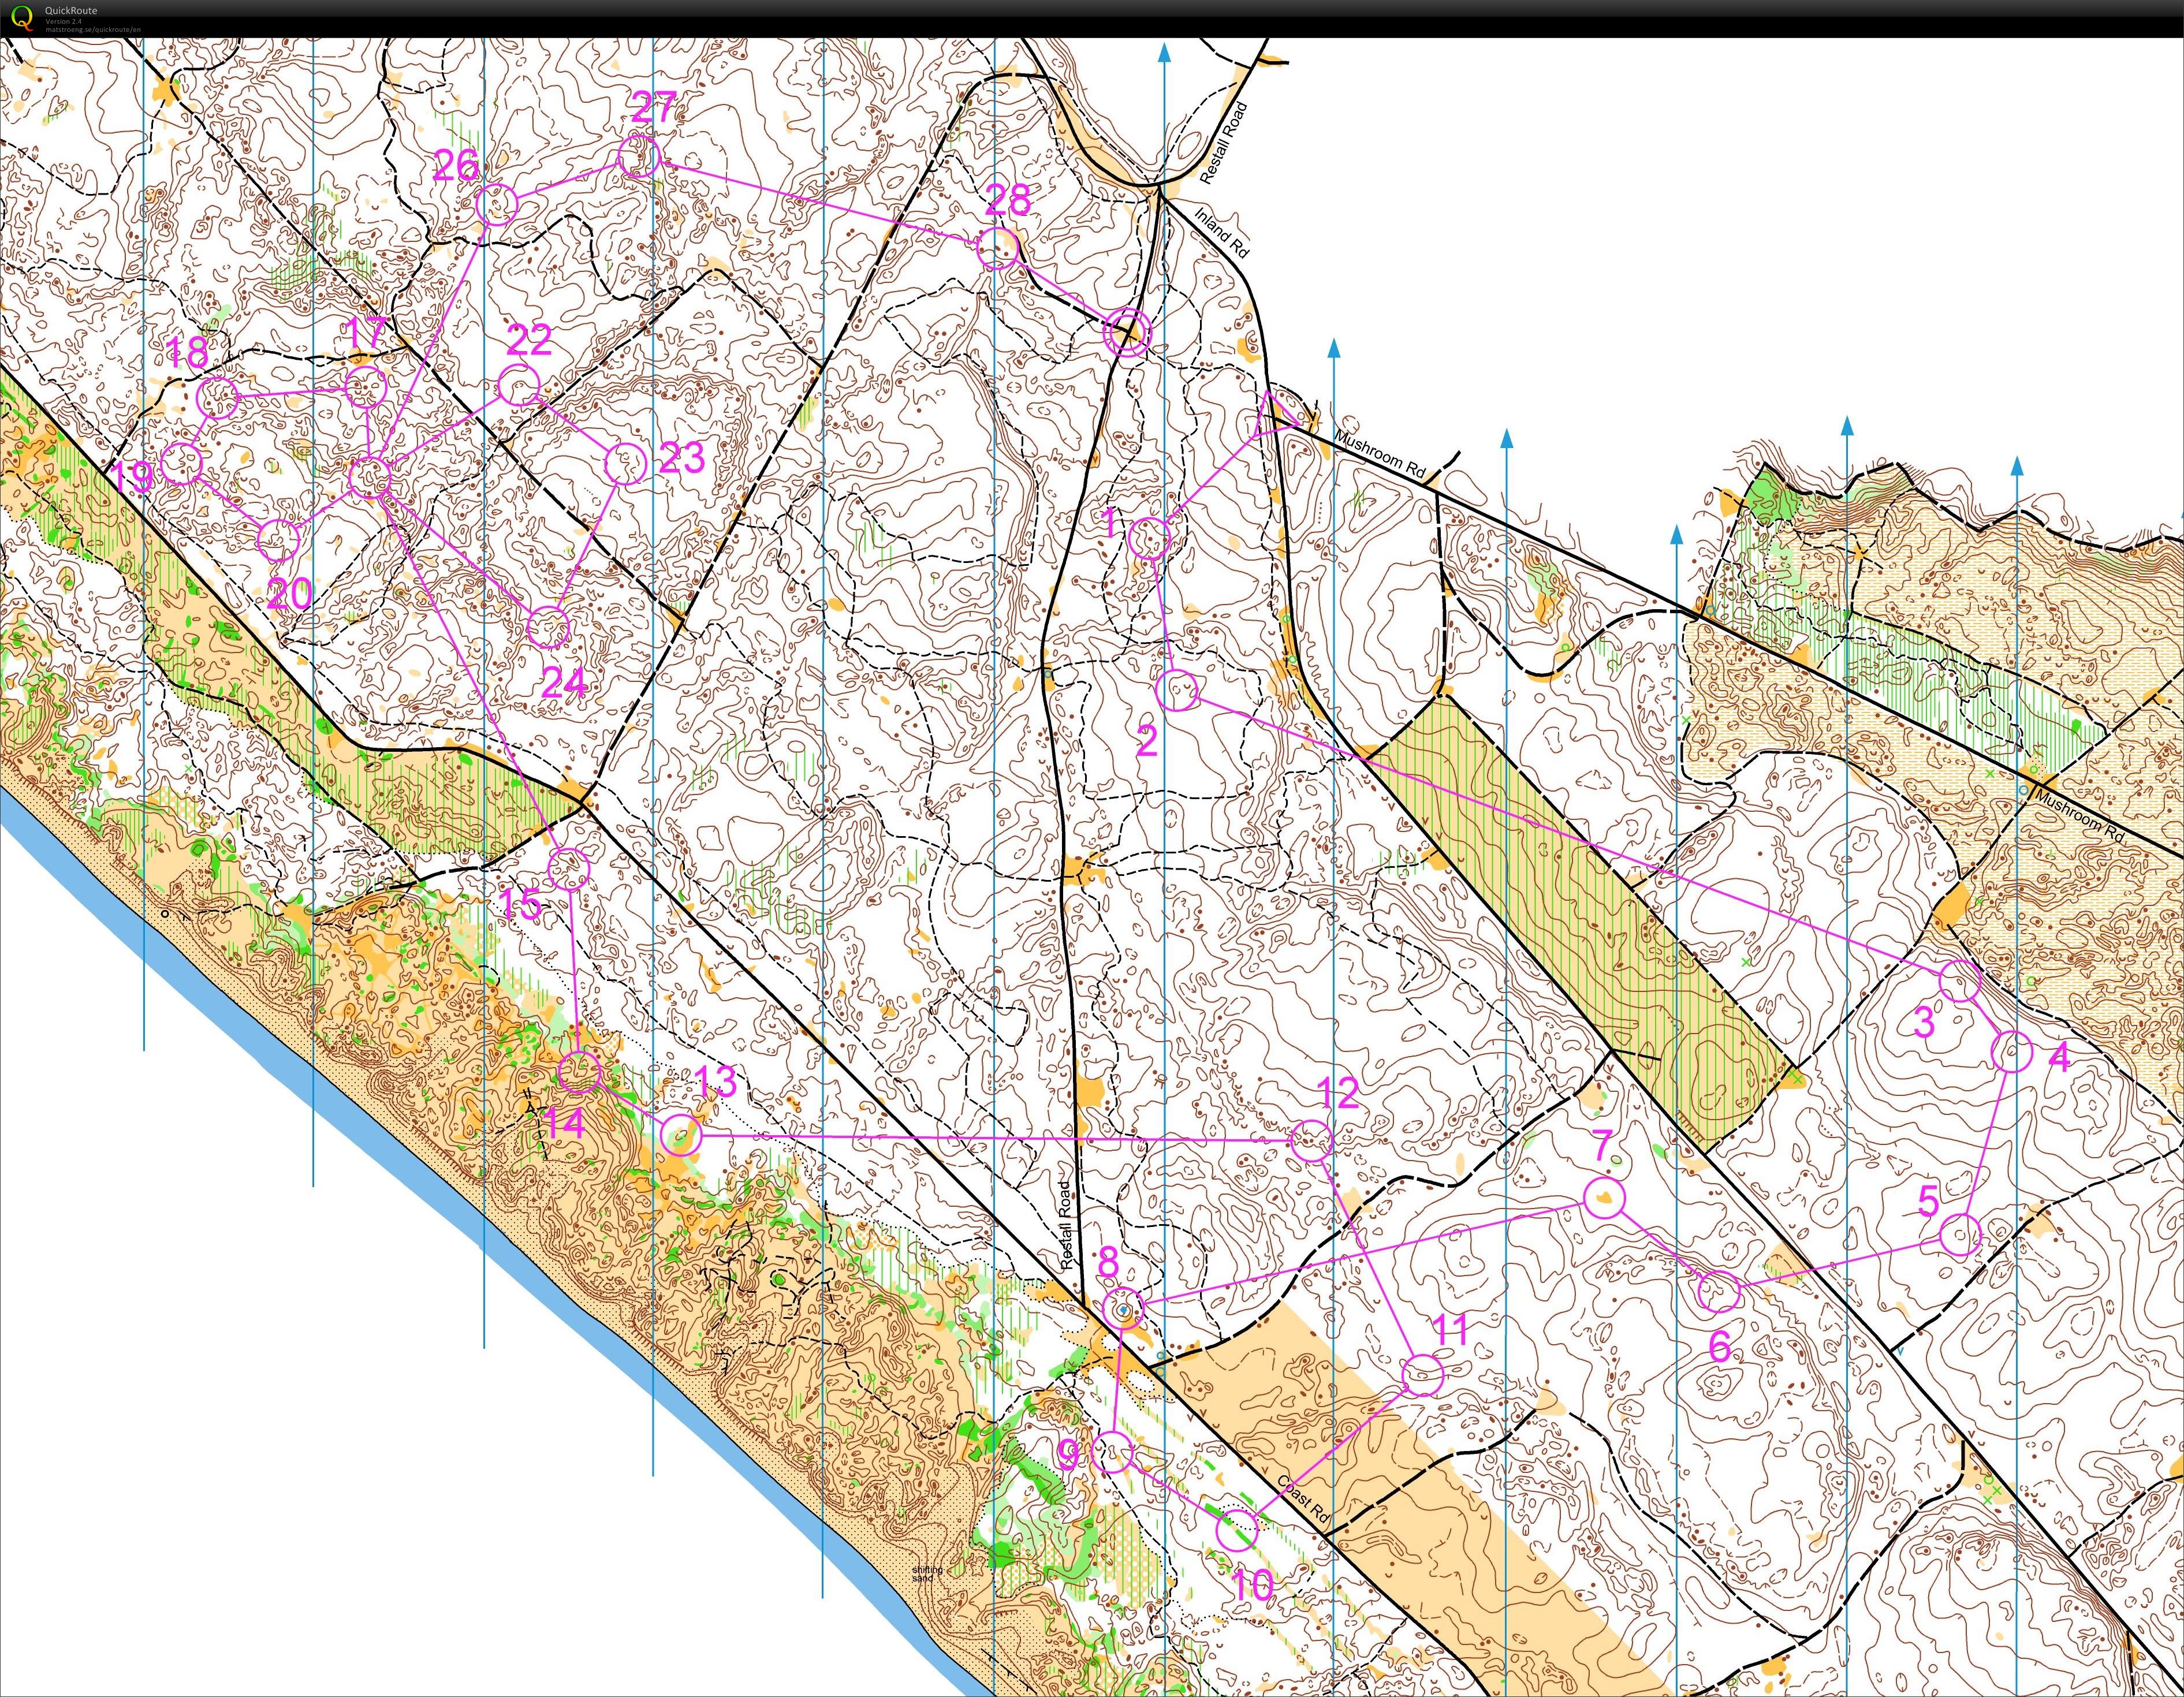Select control circle 23
The image size is (2184, 1697).
point(626,463)
